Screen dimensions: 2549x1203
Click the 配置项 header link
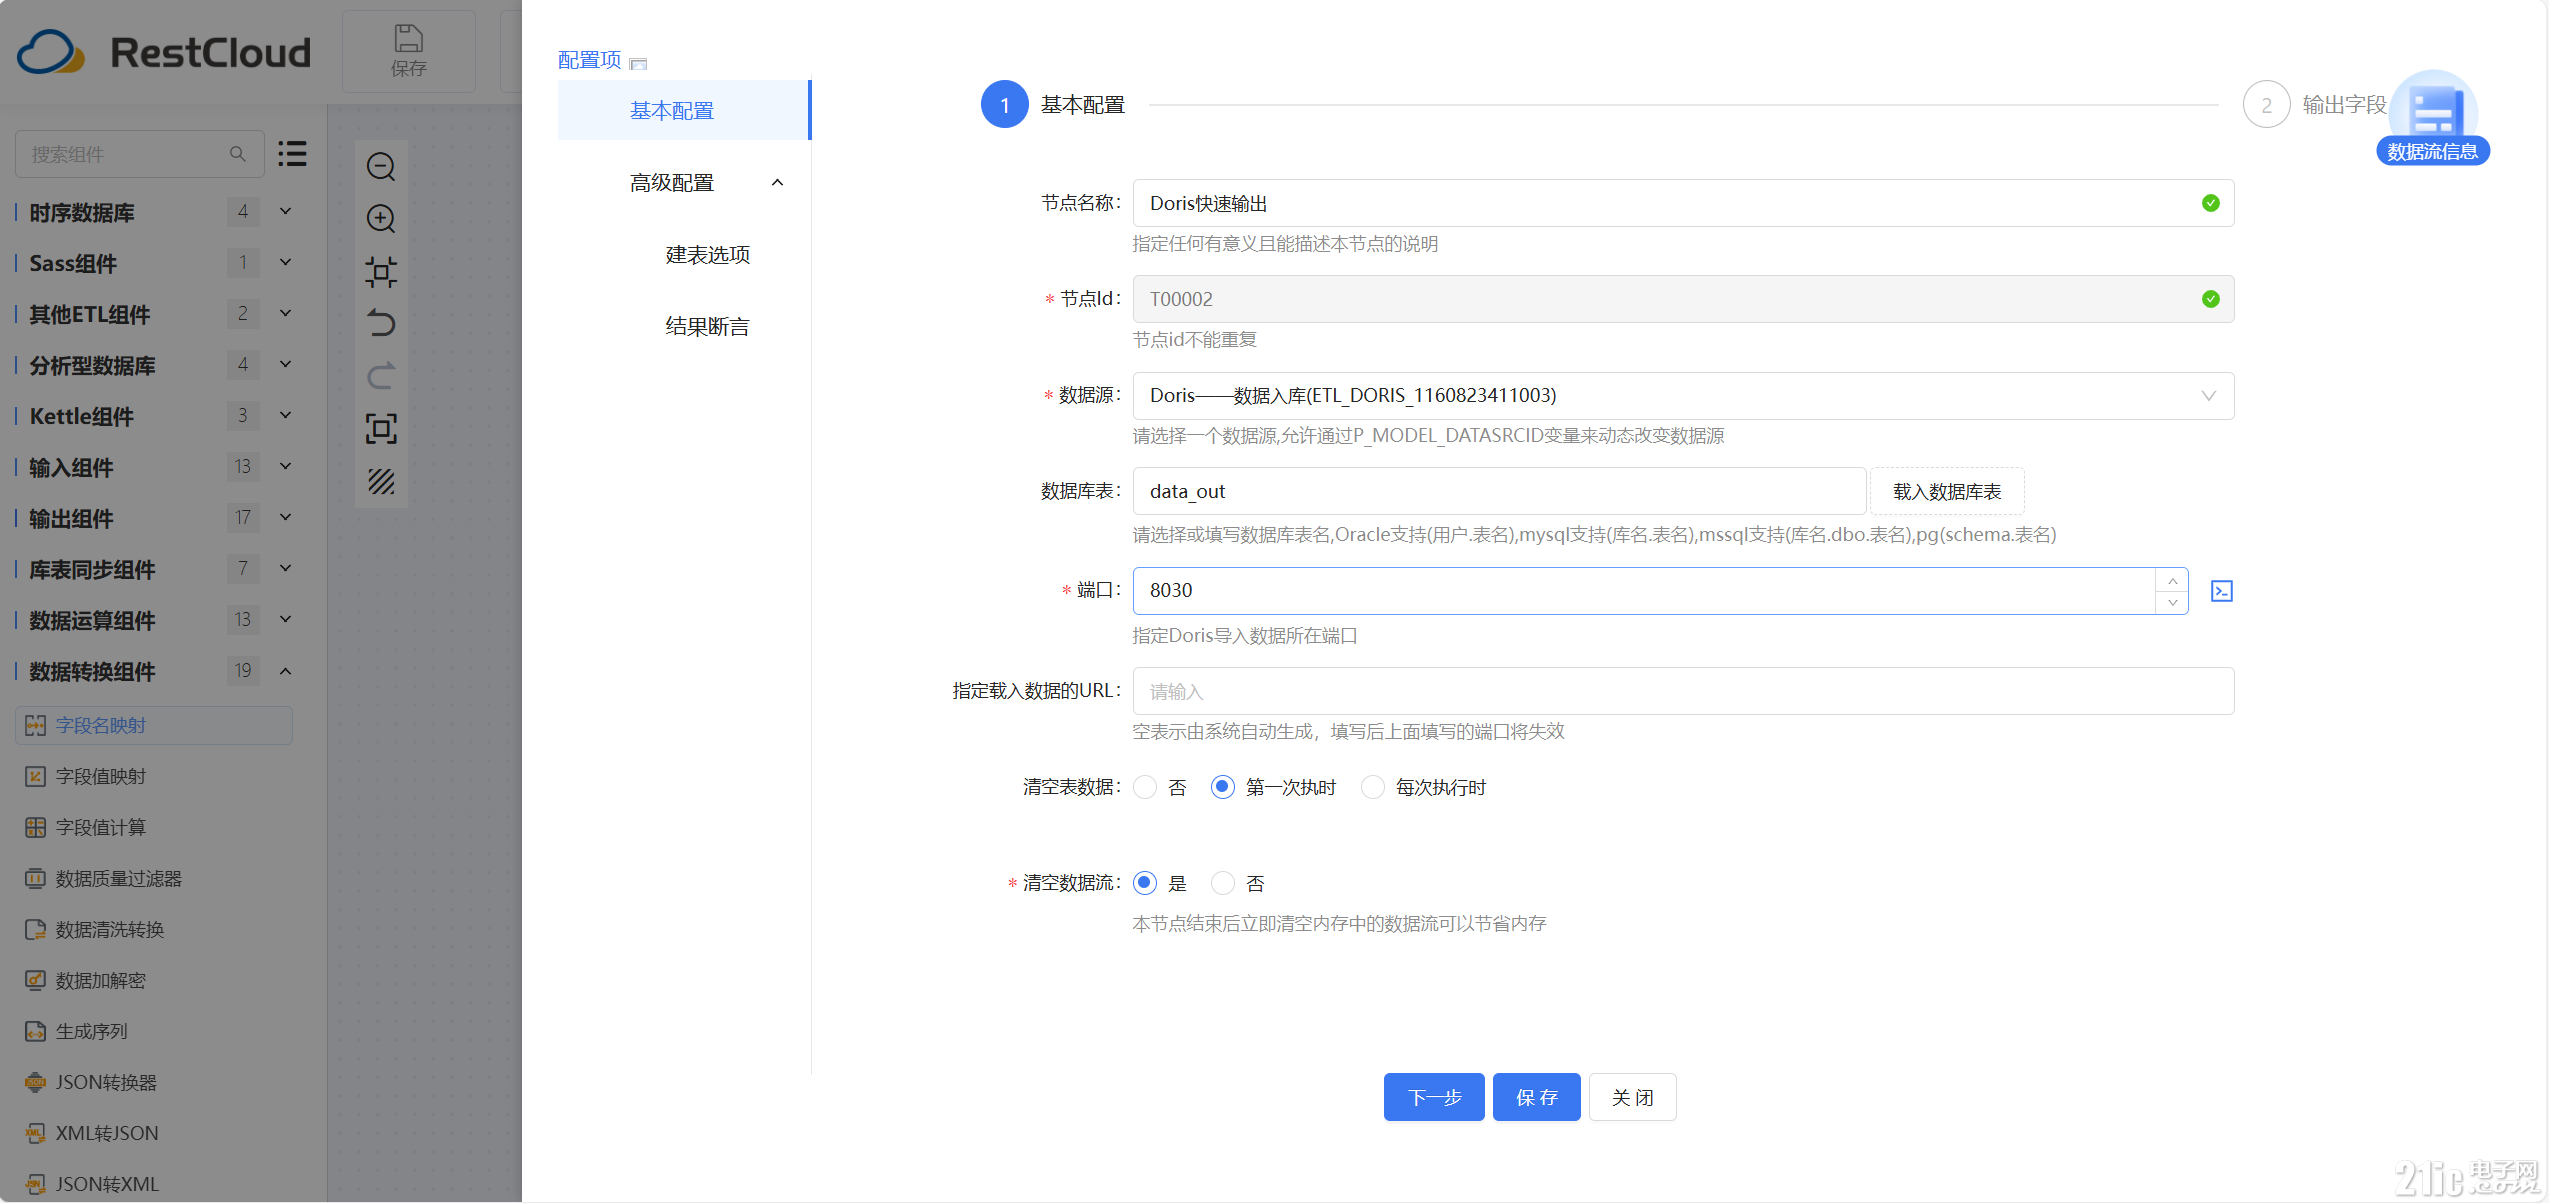(589, 60)
